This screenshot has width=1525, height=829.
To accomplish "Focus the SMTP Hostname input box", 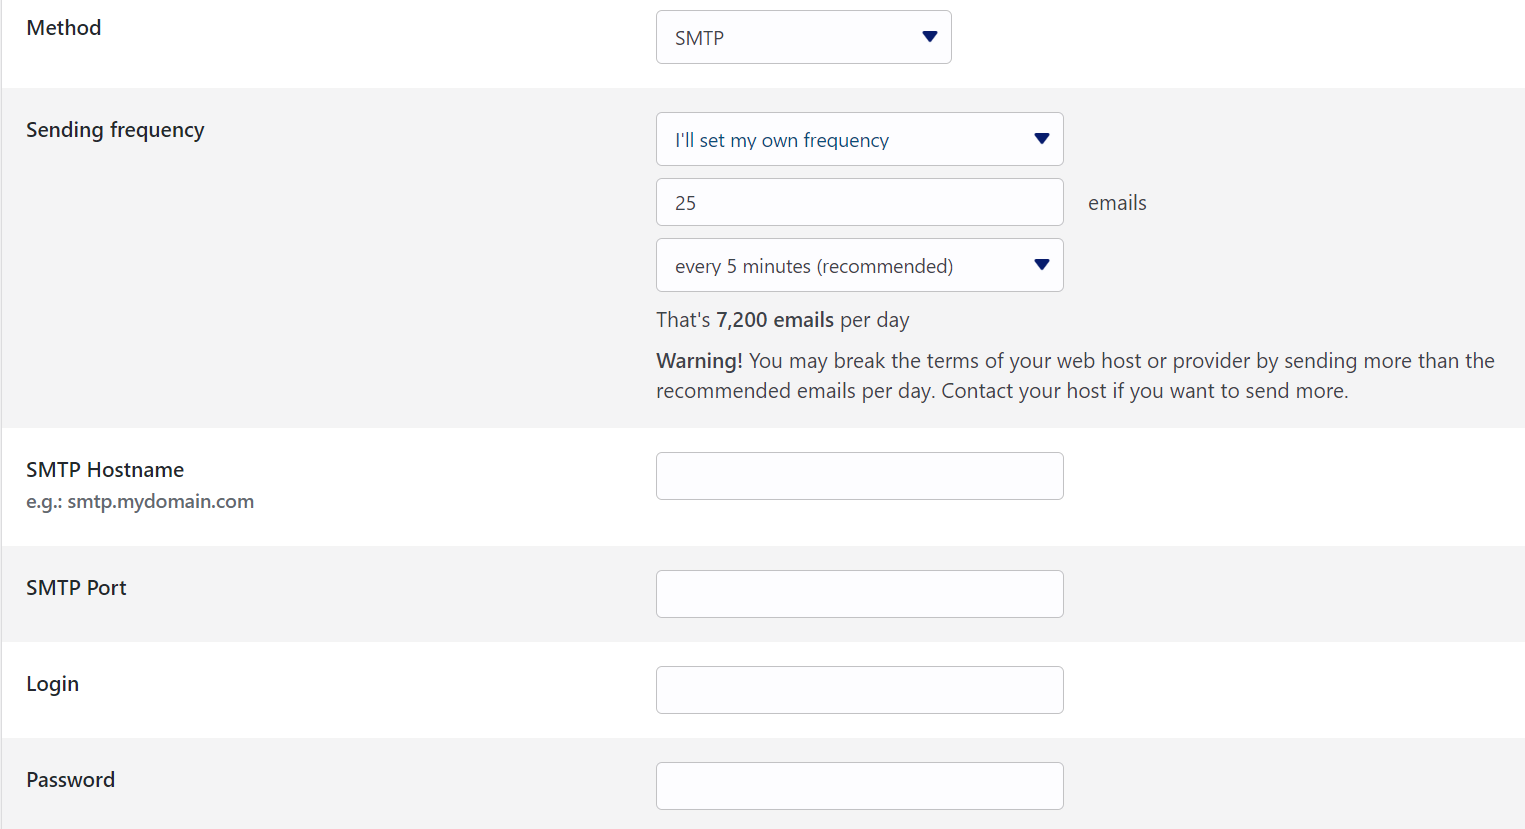I will [x=860, y=476].
